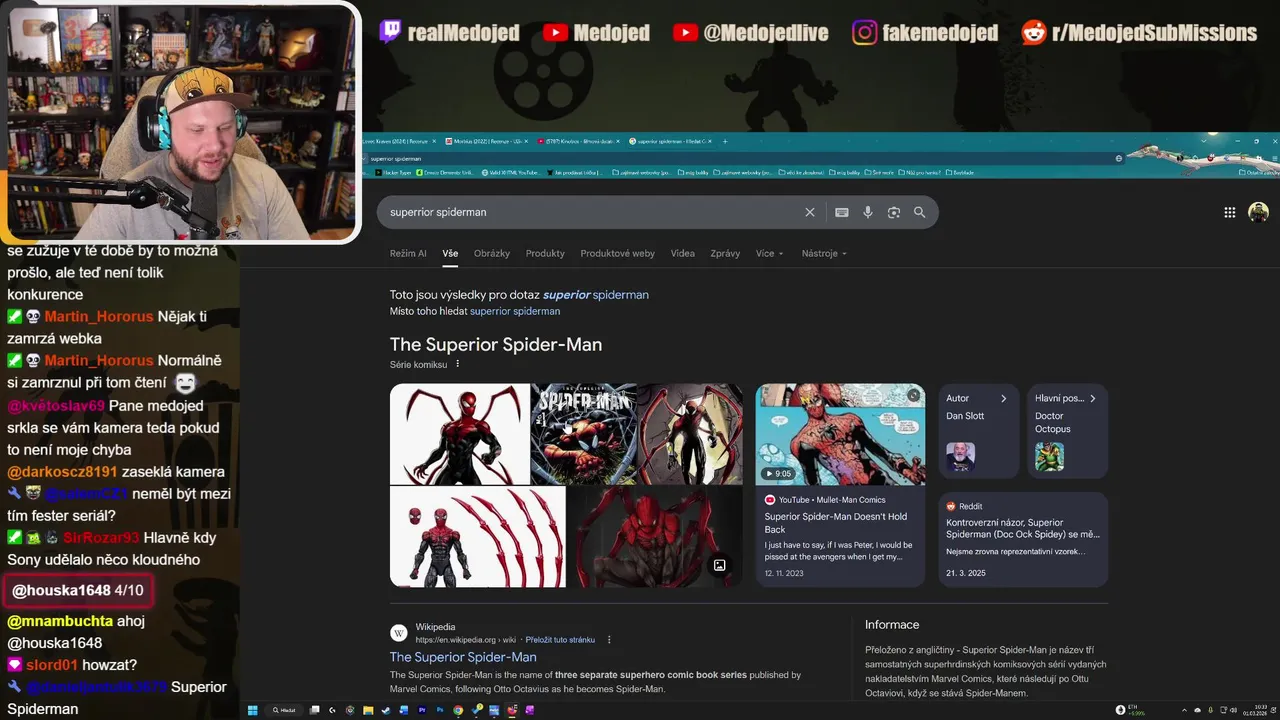This screenshot has height=720, width=1280.
Task: Open Superior Spider-Man Doesn't Hold Back video
Action: 836,523
